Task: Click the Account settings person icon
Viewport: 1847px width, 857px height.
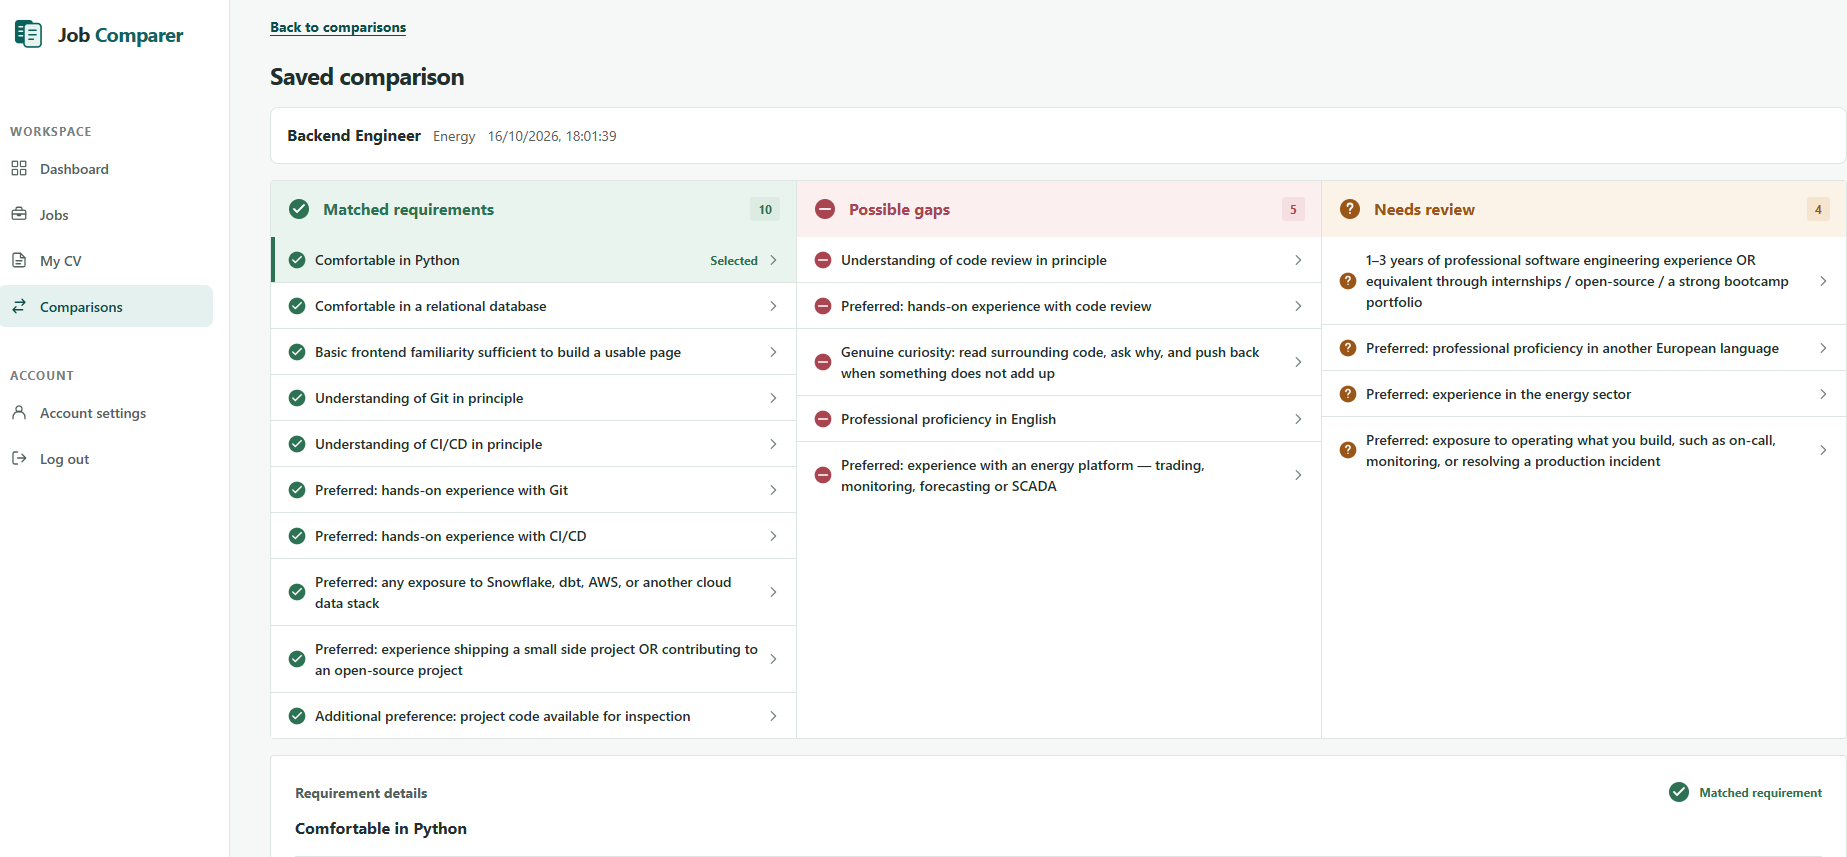Action: 19,412
